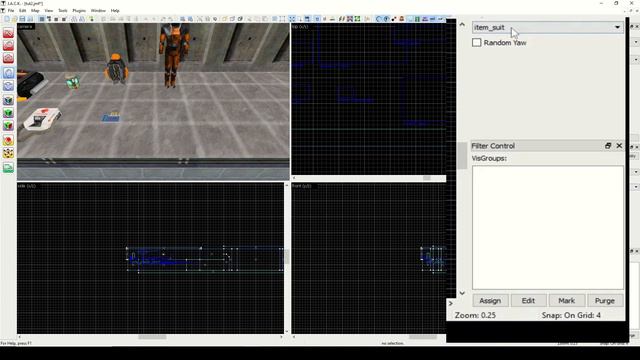
Task: Open the View menu
Action: pyautogui.click(x=49, y=11)
